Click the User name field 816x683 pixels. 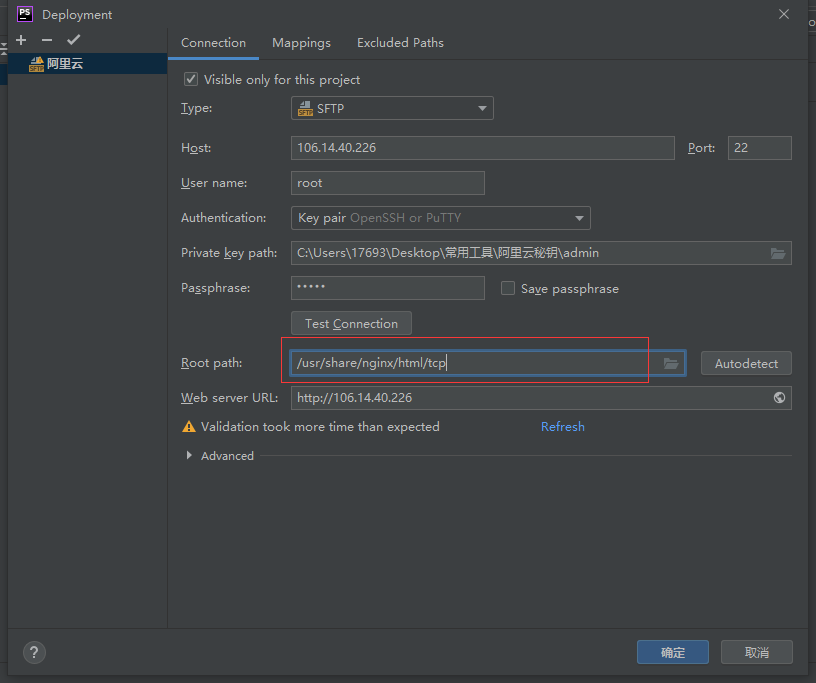coord(388,183)
